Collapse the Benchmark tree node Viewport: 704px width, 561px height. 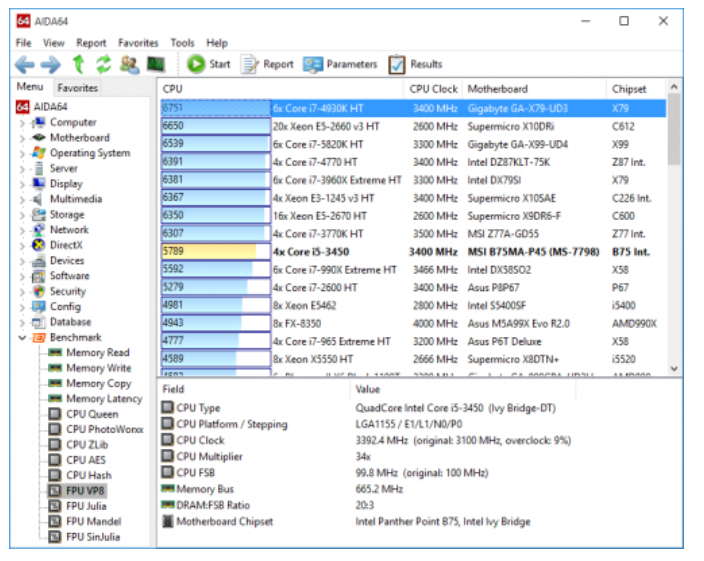click(x=22, y=338)
